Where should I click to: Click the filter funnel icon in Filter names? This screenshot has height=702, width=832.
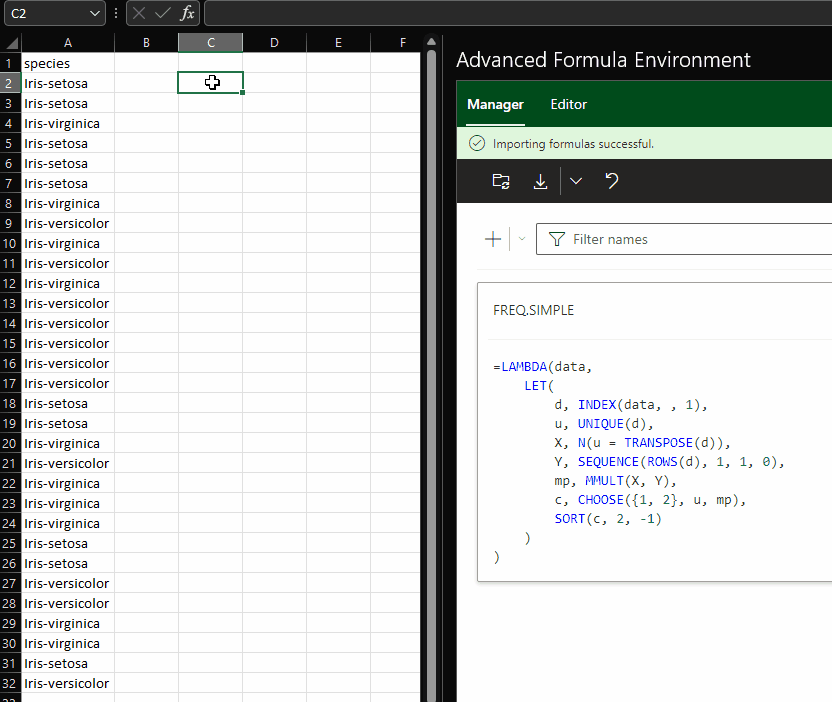(x=556, y=239)
